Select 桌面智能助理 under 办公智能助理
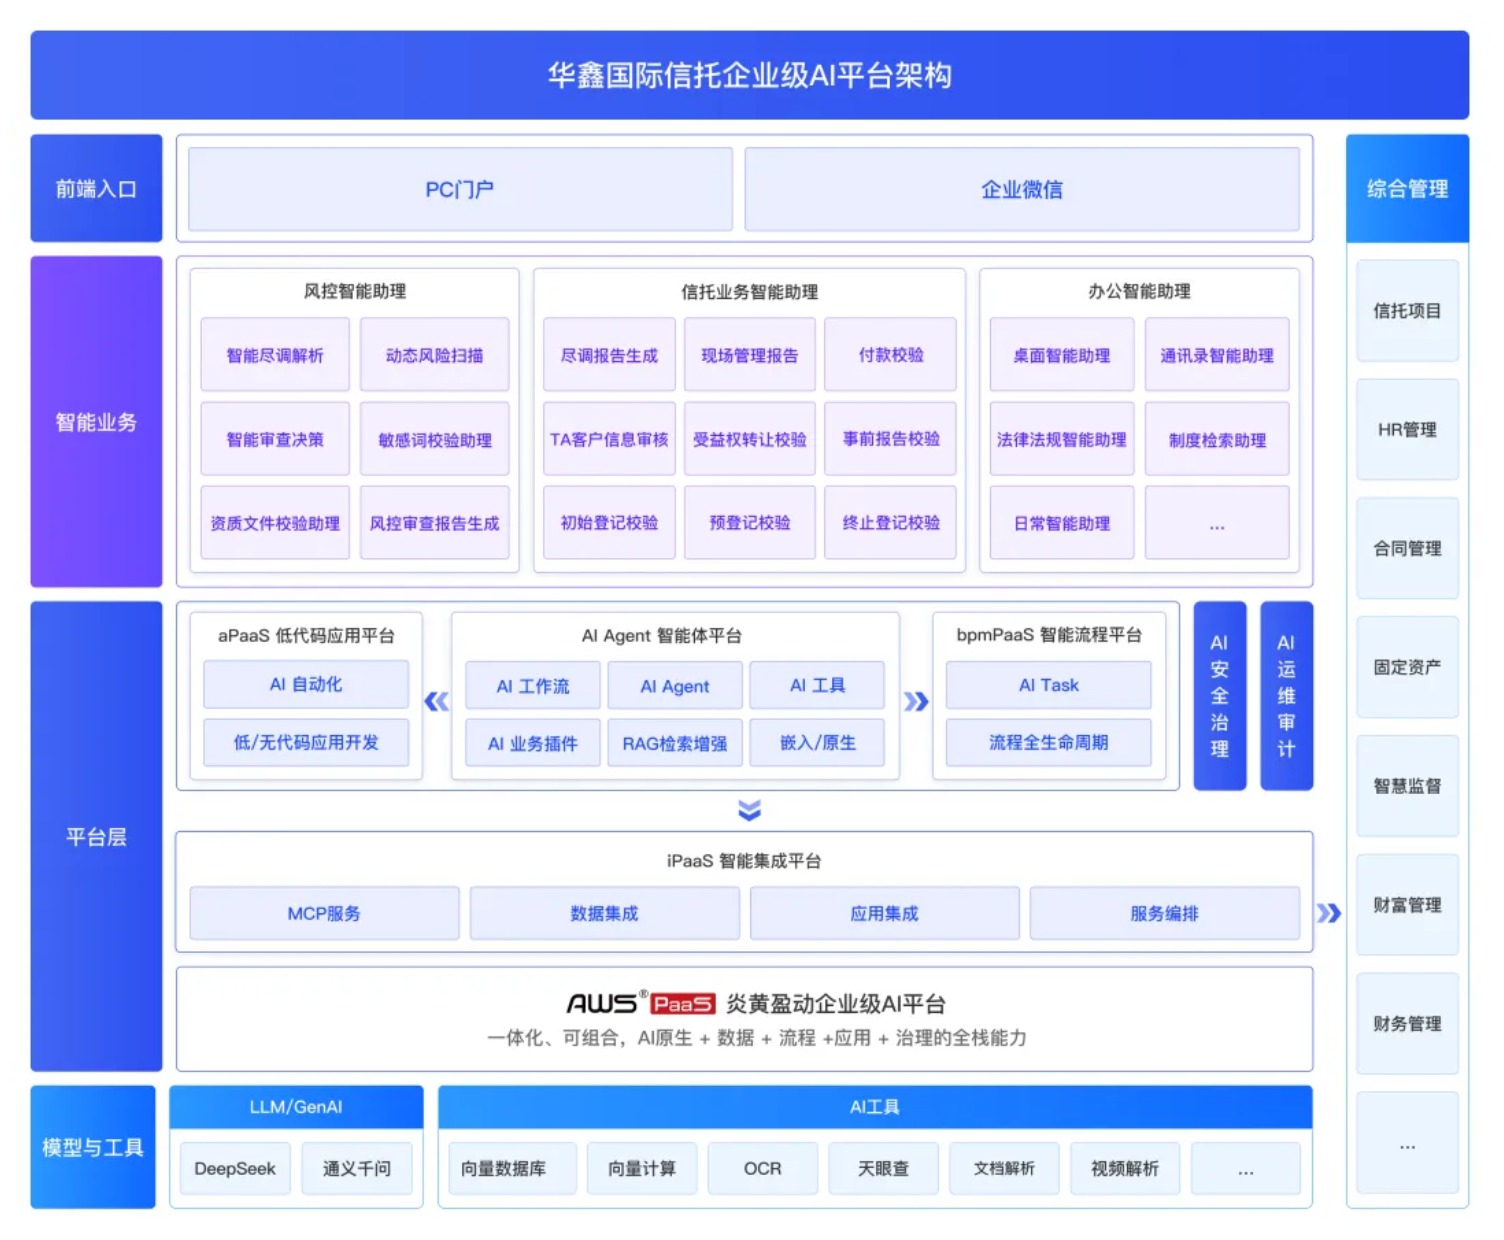This screenshot has width=1504, height=1240. tap(1061, 355)
